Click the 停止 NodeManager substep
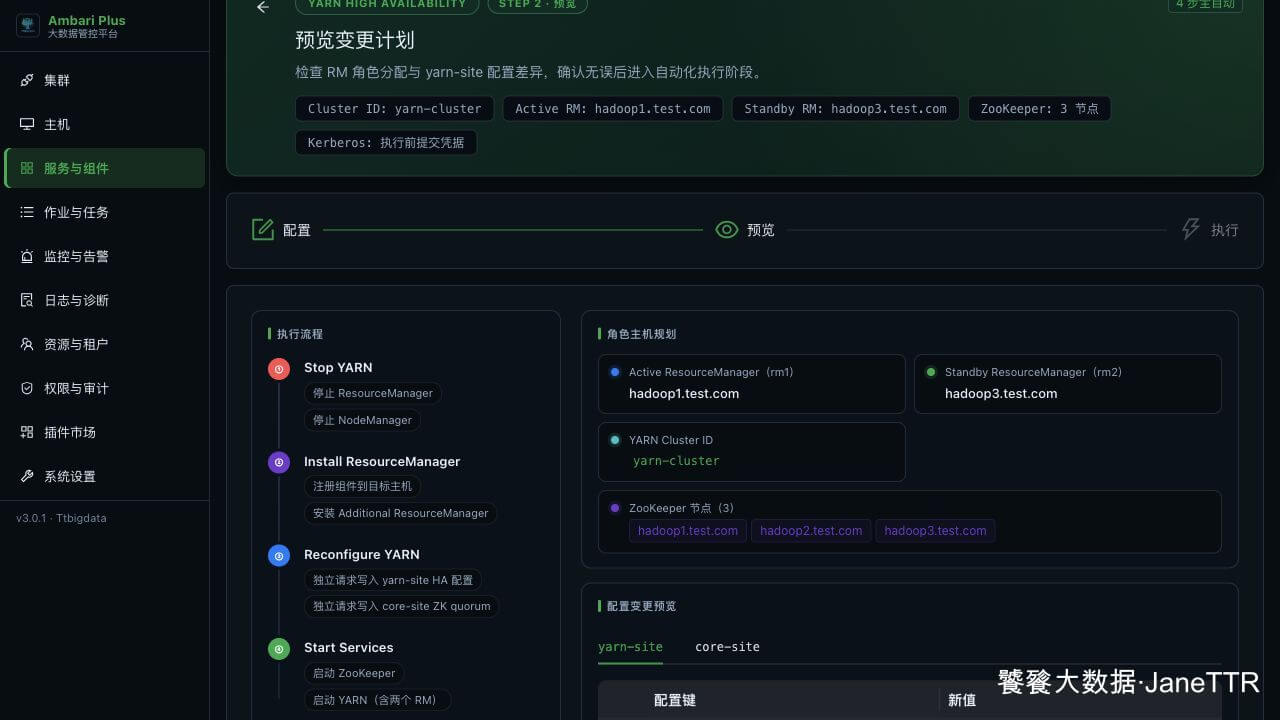The width and height of the screenshot is (1280, 720). (x=362, y=421)
